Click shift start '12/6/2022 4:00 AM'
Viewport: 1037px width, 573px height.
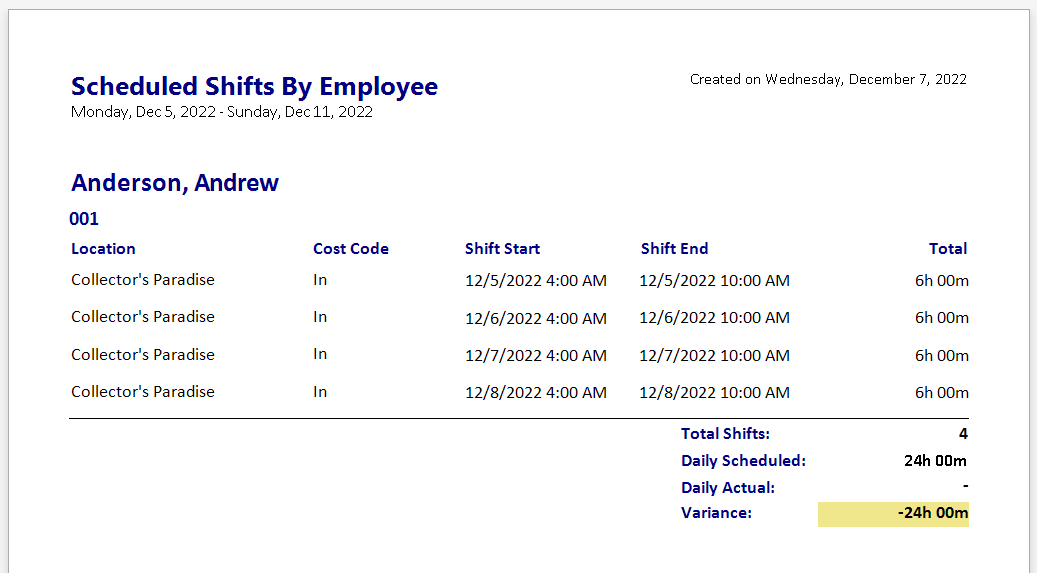tap(536, 318)
